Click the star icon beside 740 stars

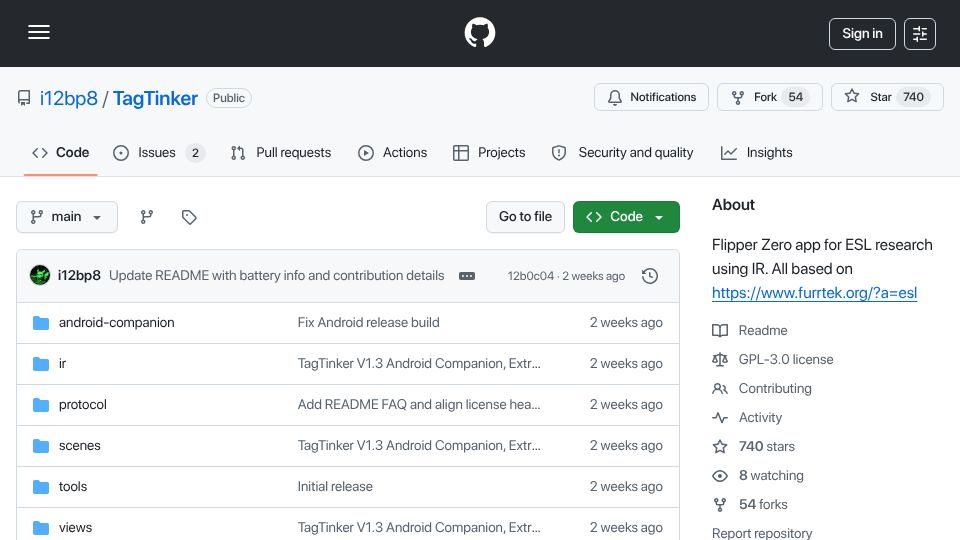tap(720, 446)
